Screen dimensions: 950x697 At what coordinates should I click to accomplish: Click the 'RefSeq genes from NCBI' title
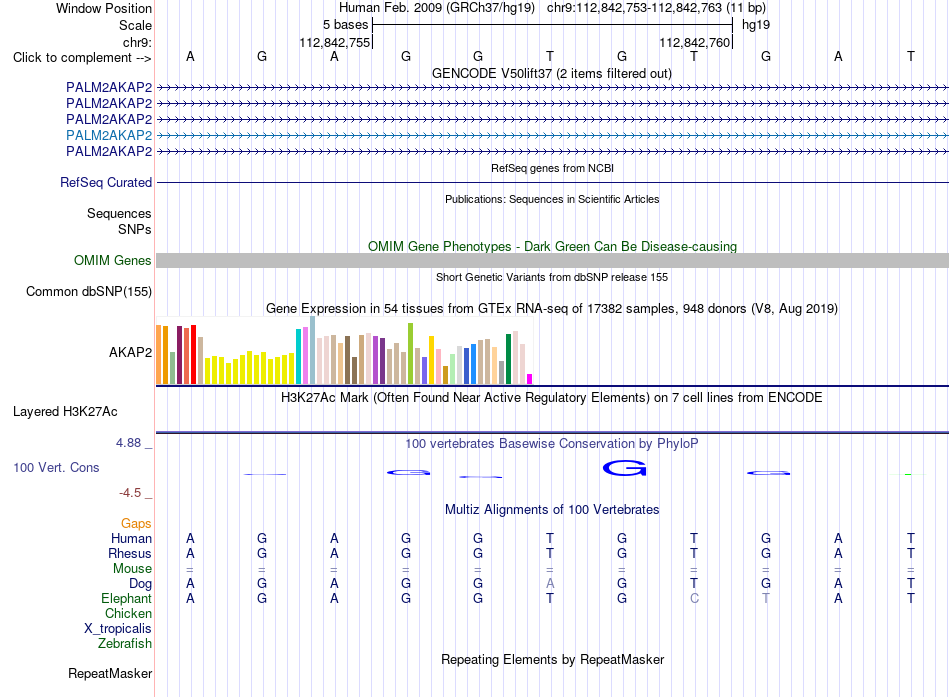pyautogui.click(x=552, y=168)
